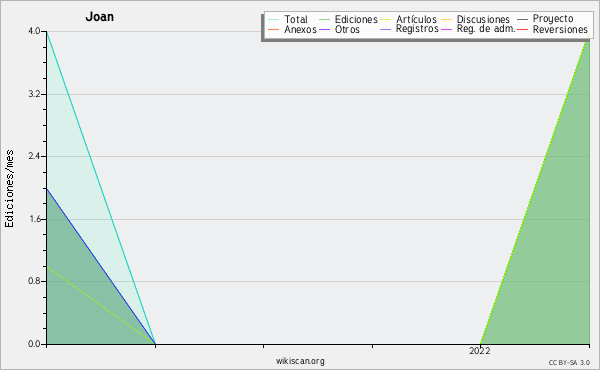Screen dimensions: 600x370
Task: Click the Ediciones/mes y-axis title
Action: [x=9, y=189]
